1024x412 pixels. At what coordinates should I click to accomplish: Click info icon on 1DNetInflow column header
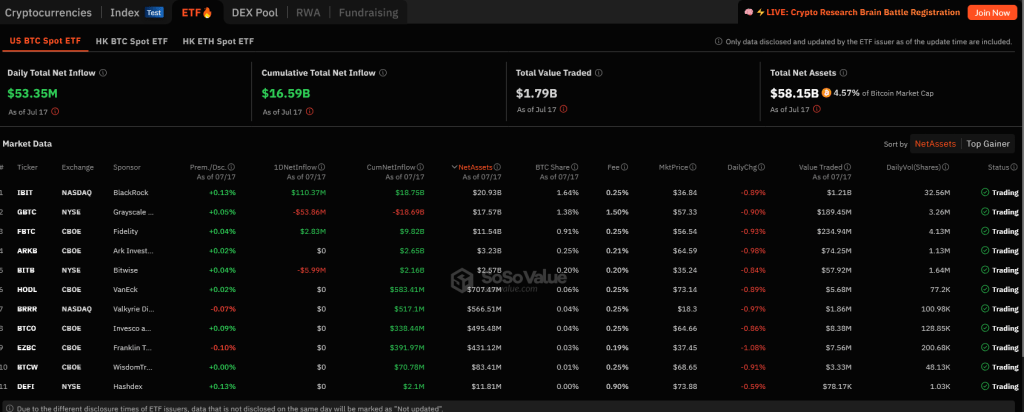[x=322, y=167]
